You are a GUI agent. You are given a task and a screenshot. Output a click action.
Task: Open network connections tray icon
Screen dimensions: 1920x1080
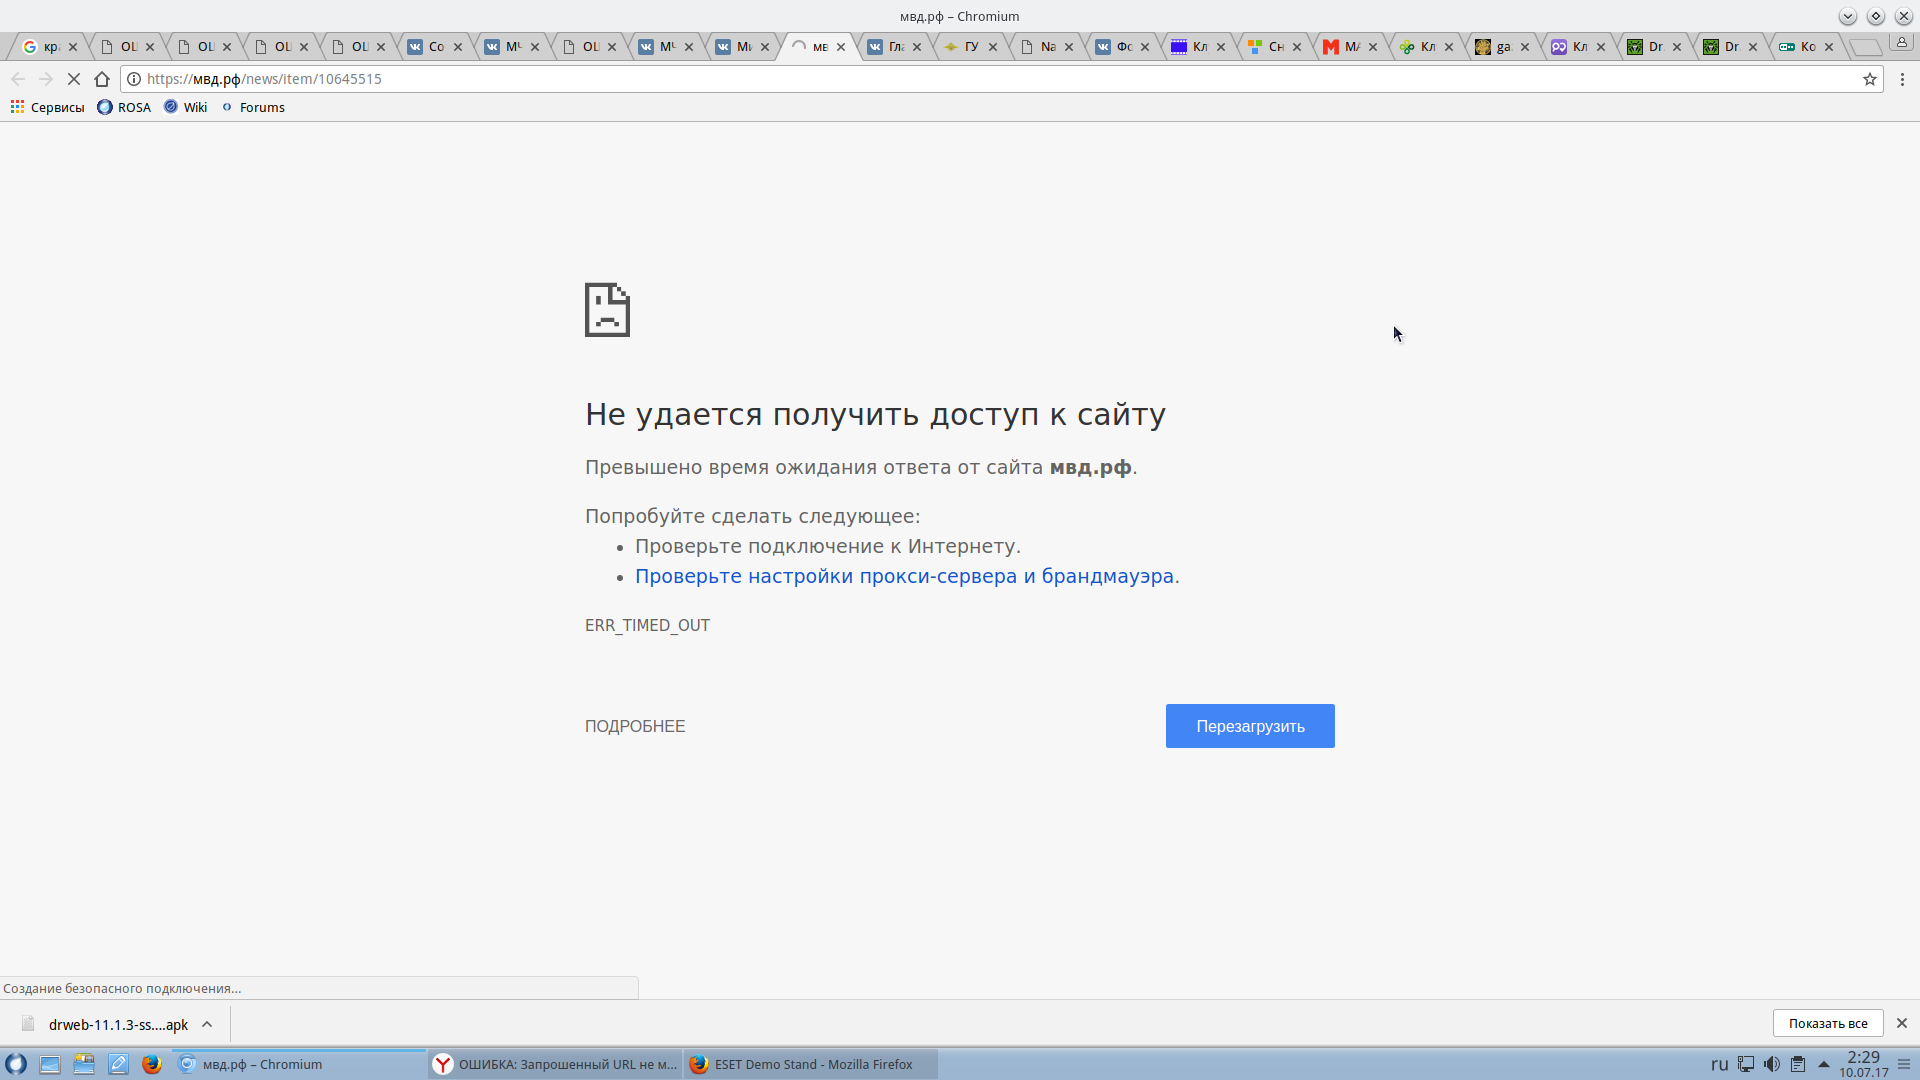[1746, 1064]
